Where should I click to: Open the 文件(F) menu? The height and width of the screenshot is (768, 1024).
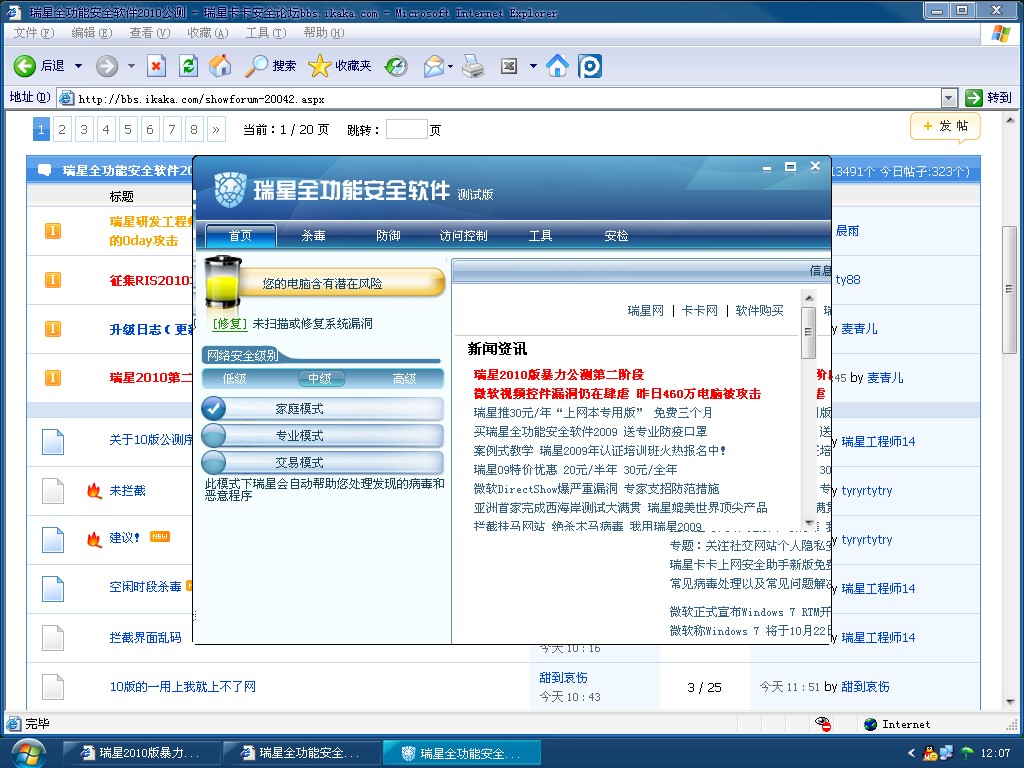[x=34, y=33]
